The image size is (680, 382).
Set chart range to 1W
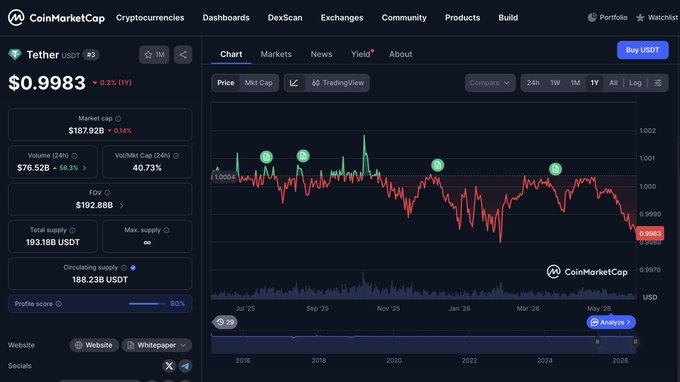555,83
